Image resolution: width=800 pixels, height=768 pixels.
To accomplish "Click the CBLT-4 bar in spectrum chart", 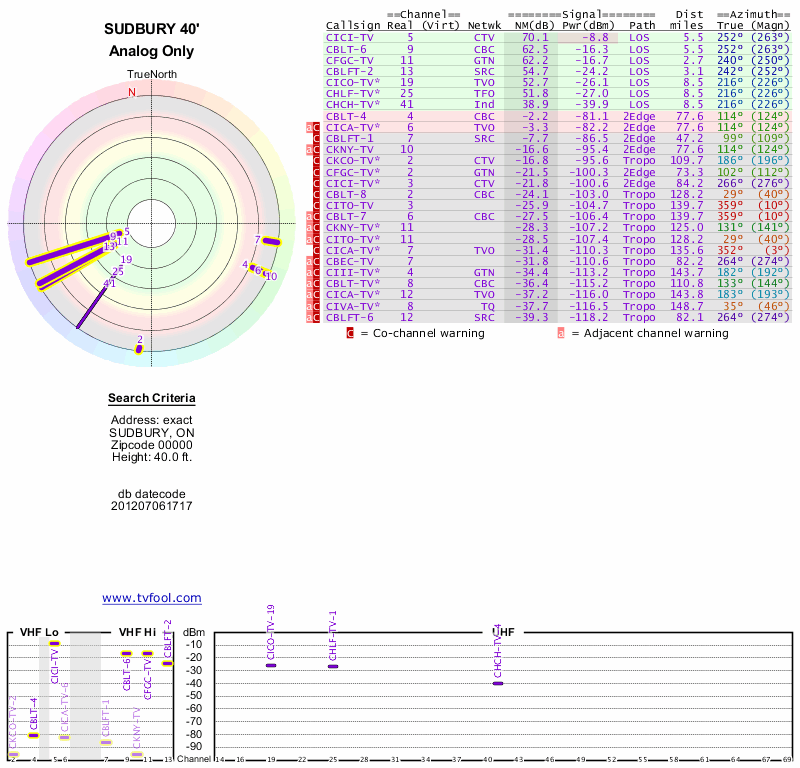I will 34,735.
